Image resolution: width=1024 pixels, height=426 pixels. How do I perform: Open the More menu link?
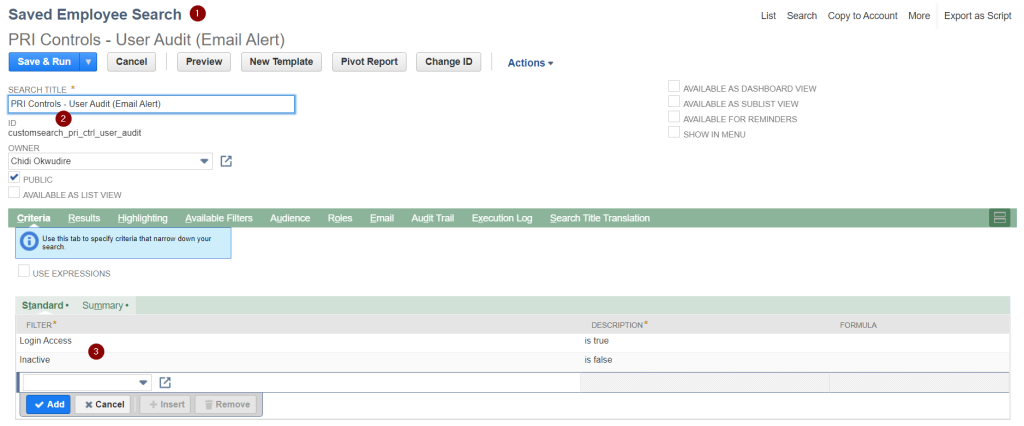(x=919, y=16)
